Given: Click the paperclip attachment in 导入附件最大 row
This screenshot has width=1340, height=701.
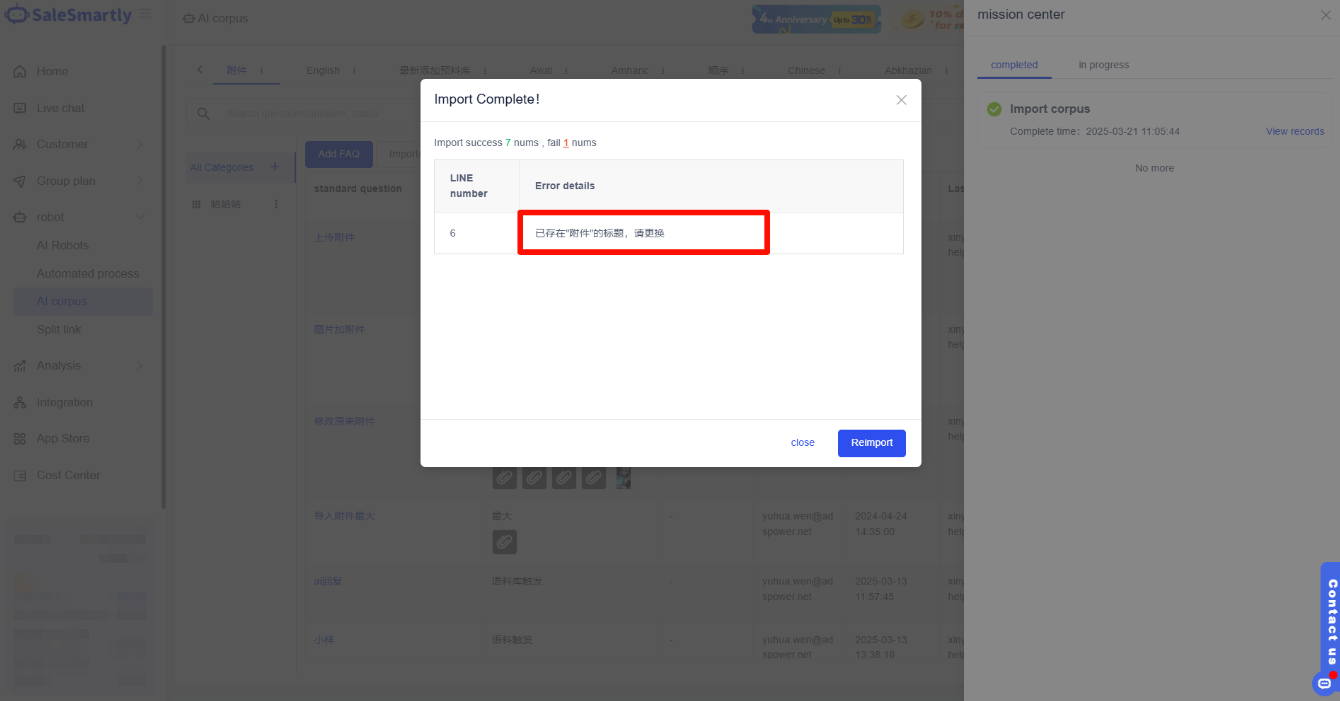Looking at the screenshot, I should tap(505, 542).
